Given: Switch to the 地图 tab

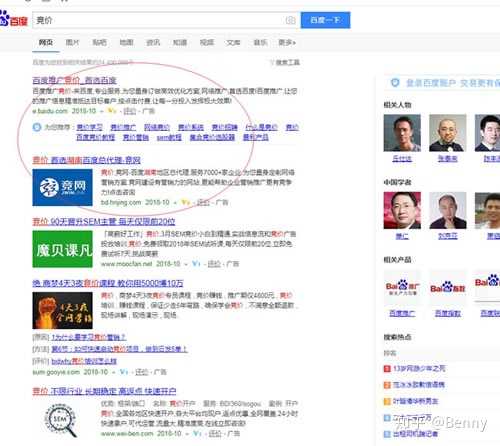Looking at the screenshot, I should point(126,42).
